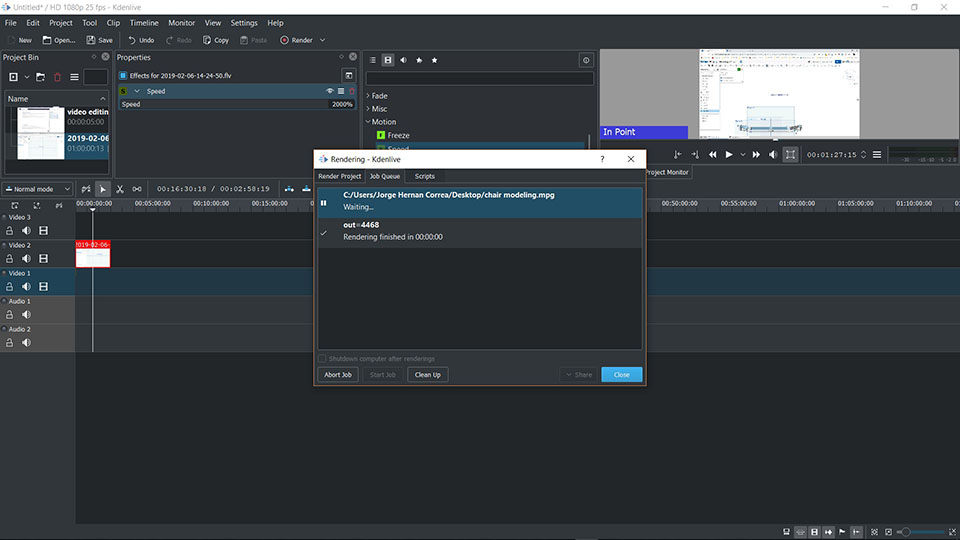This screenshot has width=960, height=540.
Task: Click the red Delete Clip icon in bin
Action: point(57,77)
